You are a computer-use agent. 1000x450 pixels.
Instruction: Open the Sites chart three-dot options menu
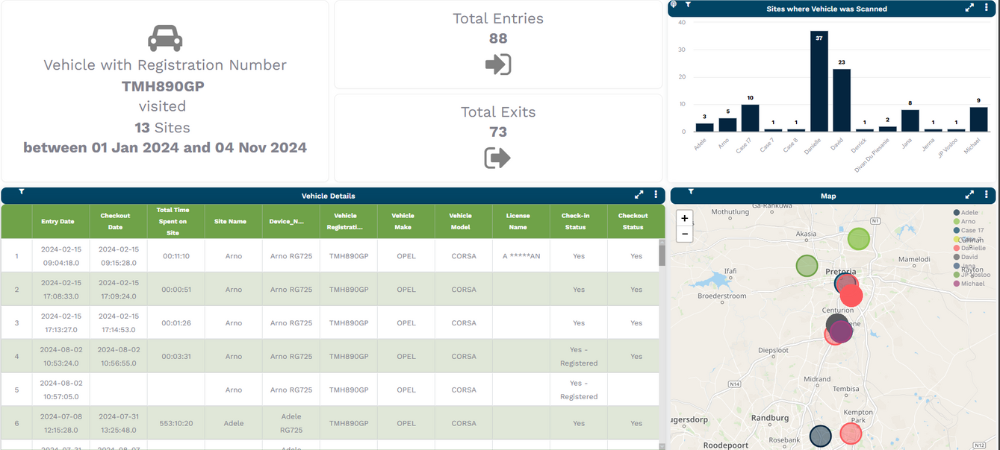click(986, 8)
